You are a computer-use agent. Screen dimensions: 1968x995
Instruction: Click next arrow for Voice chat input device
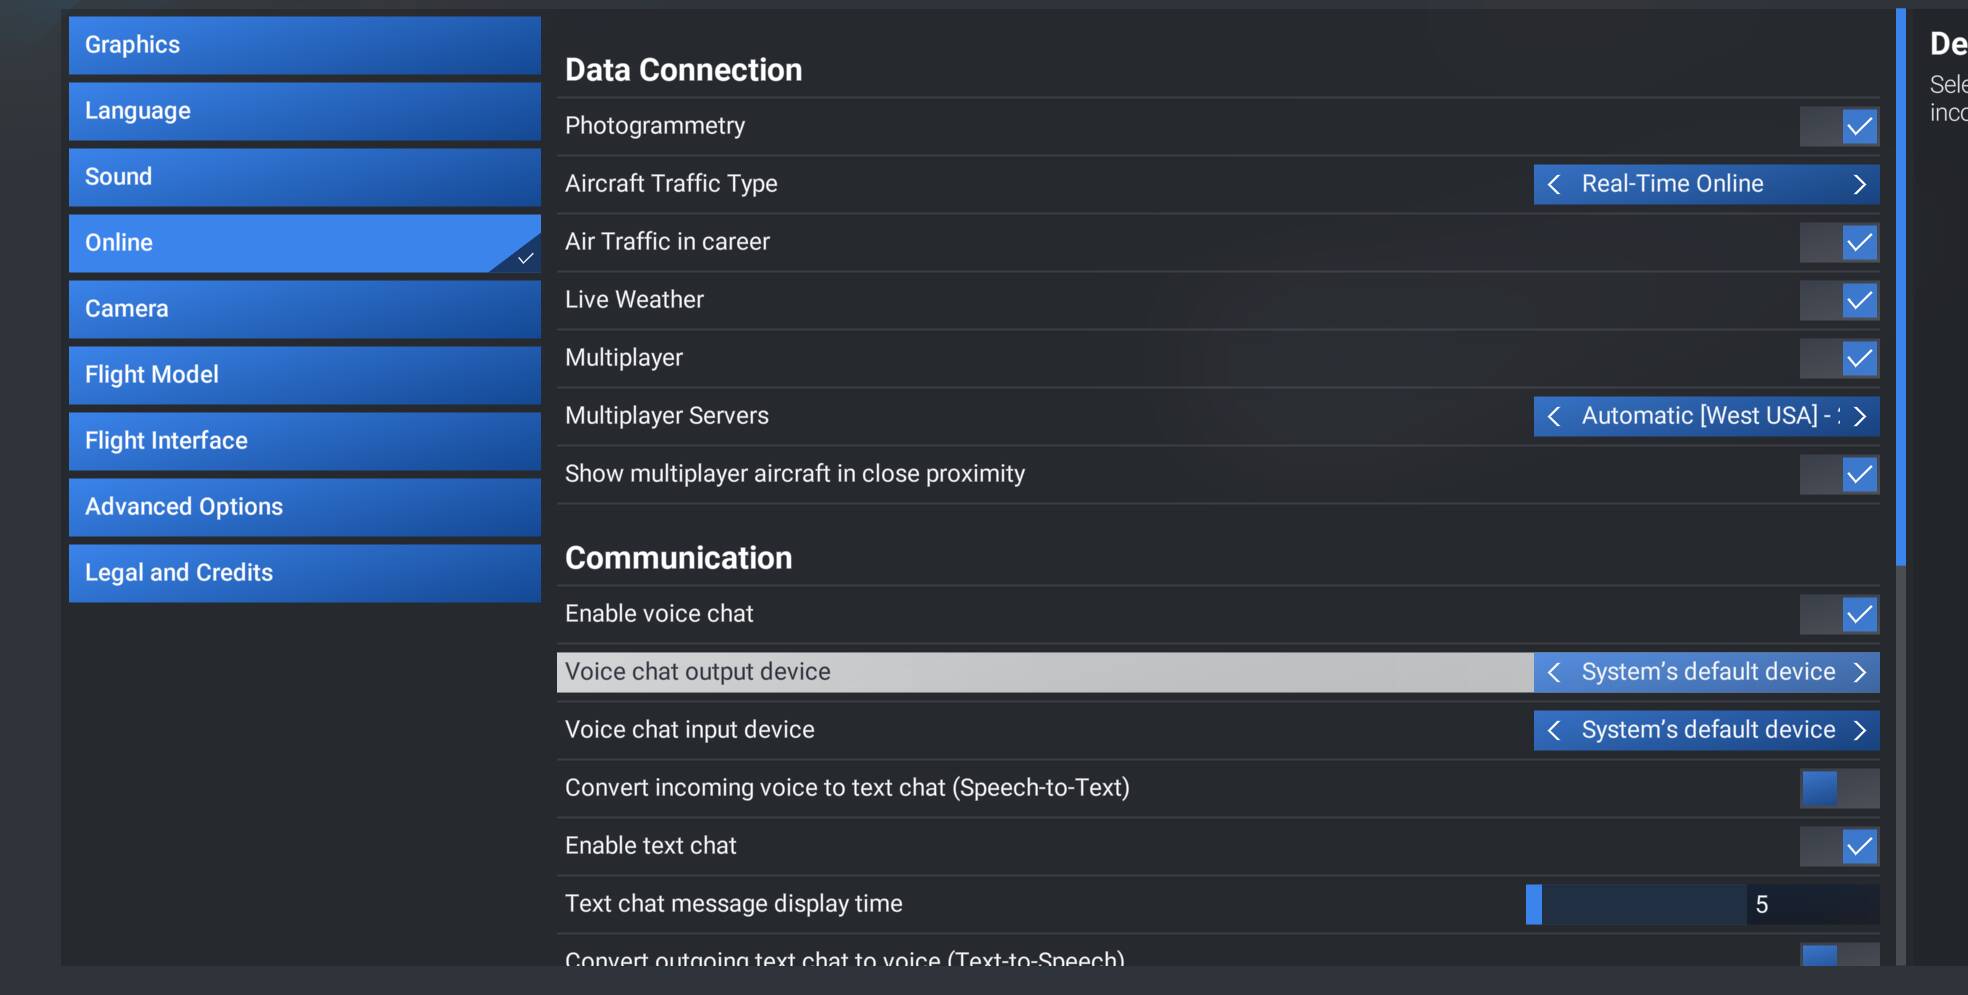tap(1859, 730)
